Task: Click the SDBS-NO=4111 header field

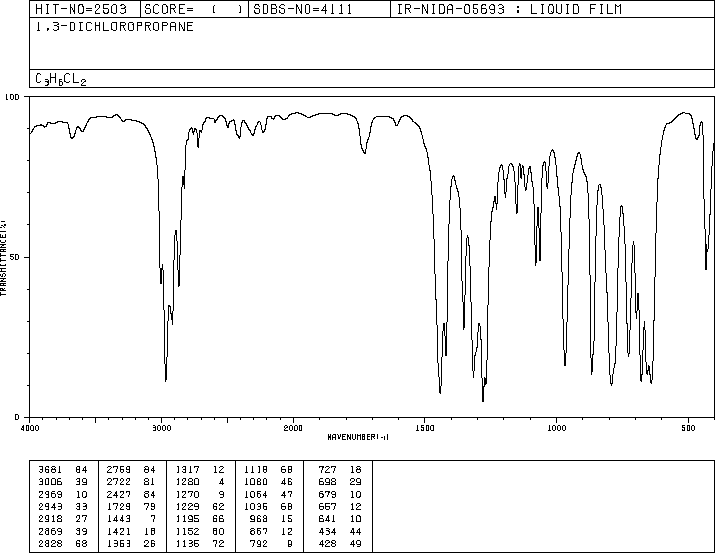Action: pyautogui.click(x=303, y=9)
